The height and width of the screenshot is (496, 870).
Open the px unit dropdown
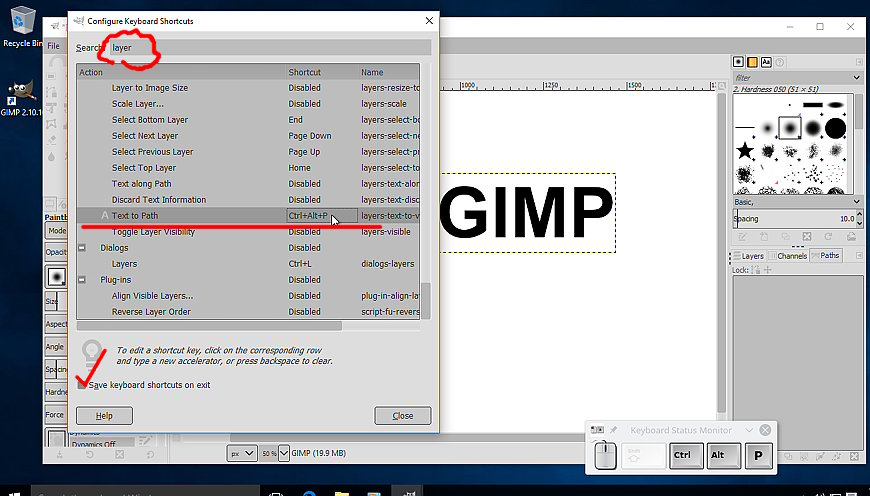242,453
